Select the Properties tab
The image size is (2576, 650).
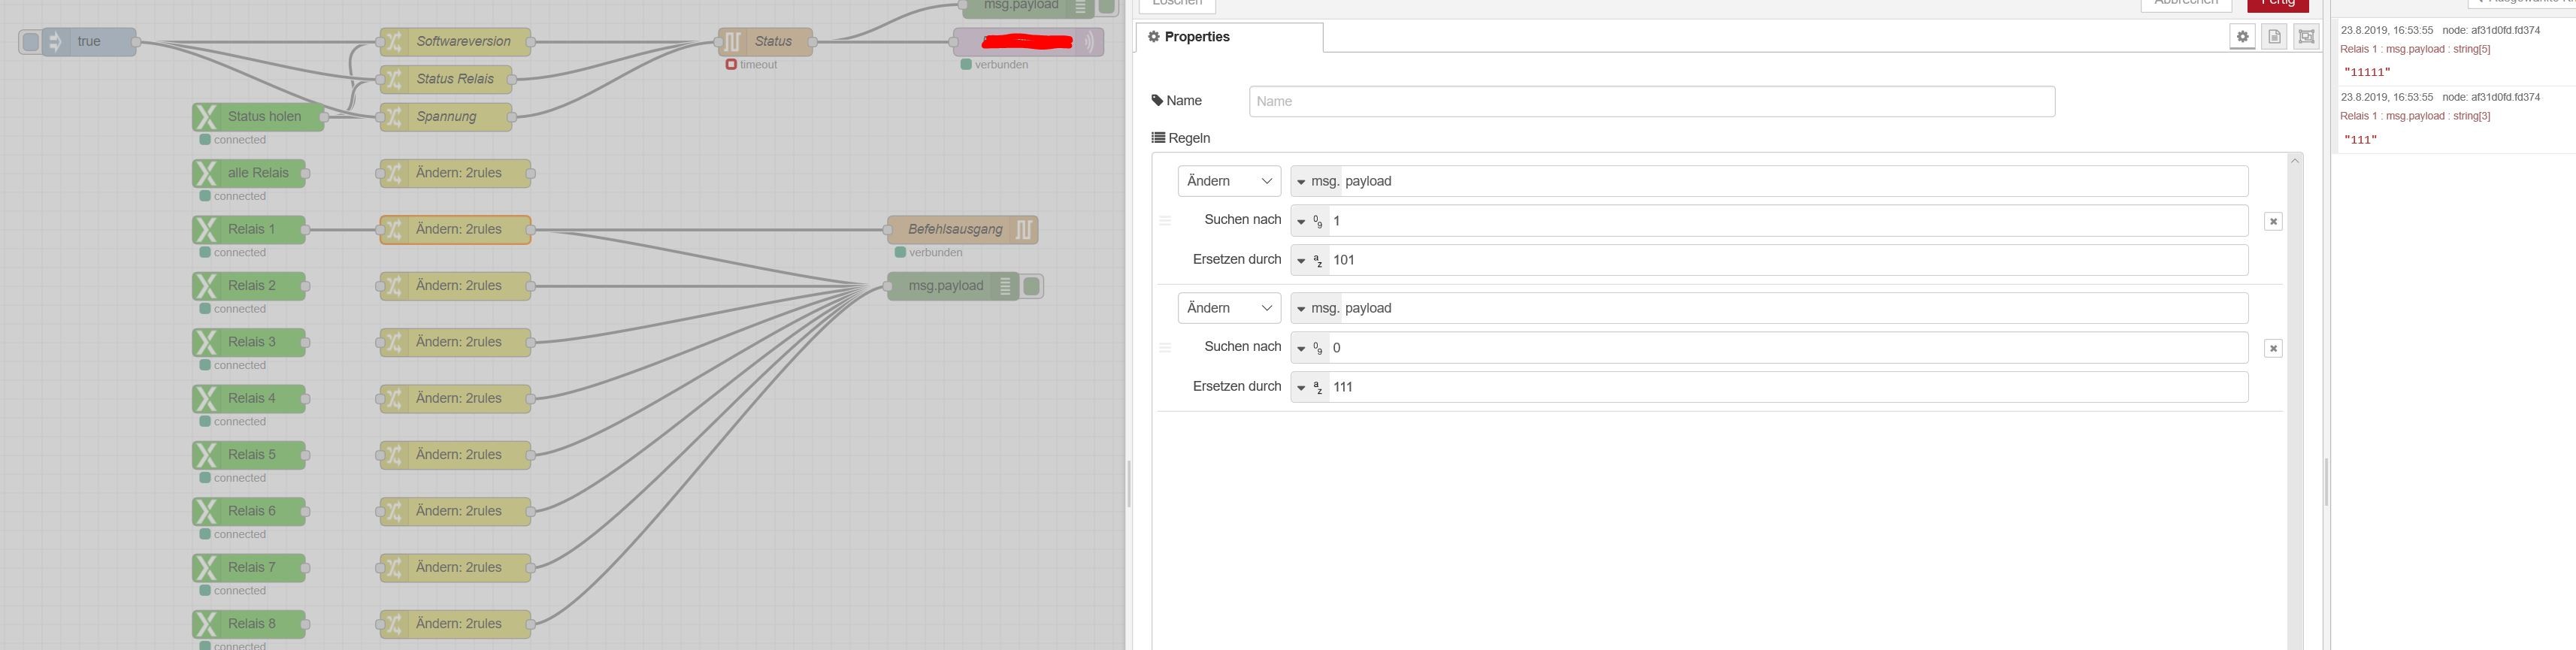click(x=1229, y=37)
